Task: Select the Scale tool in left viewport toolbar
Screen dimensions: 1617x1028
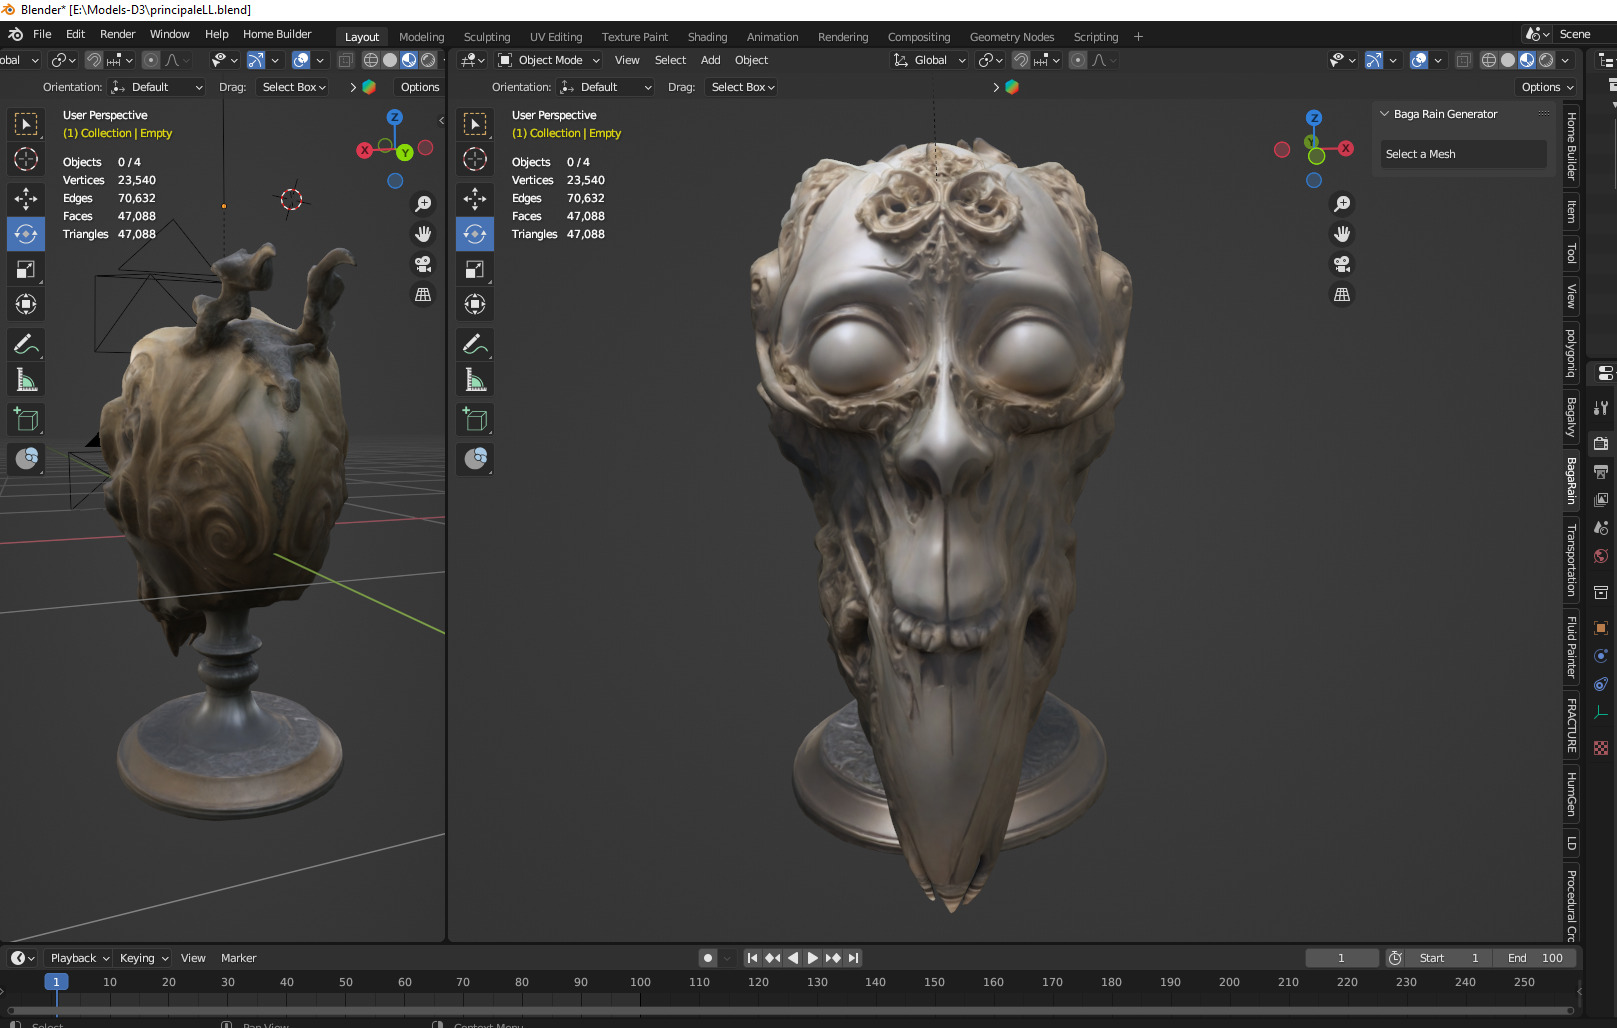Action: [x=26, y=269]
